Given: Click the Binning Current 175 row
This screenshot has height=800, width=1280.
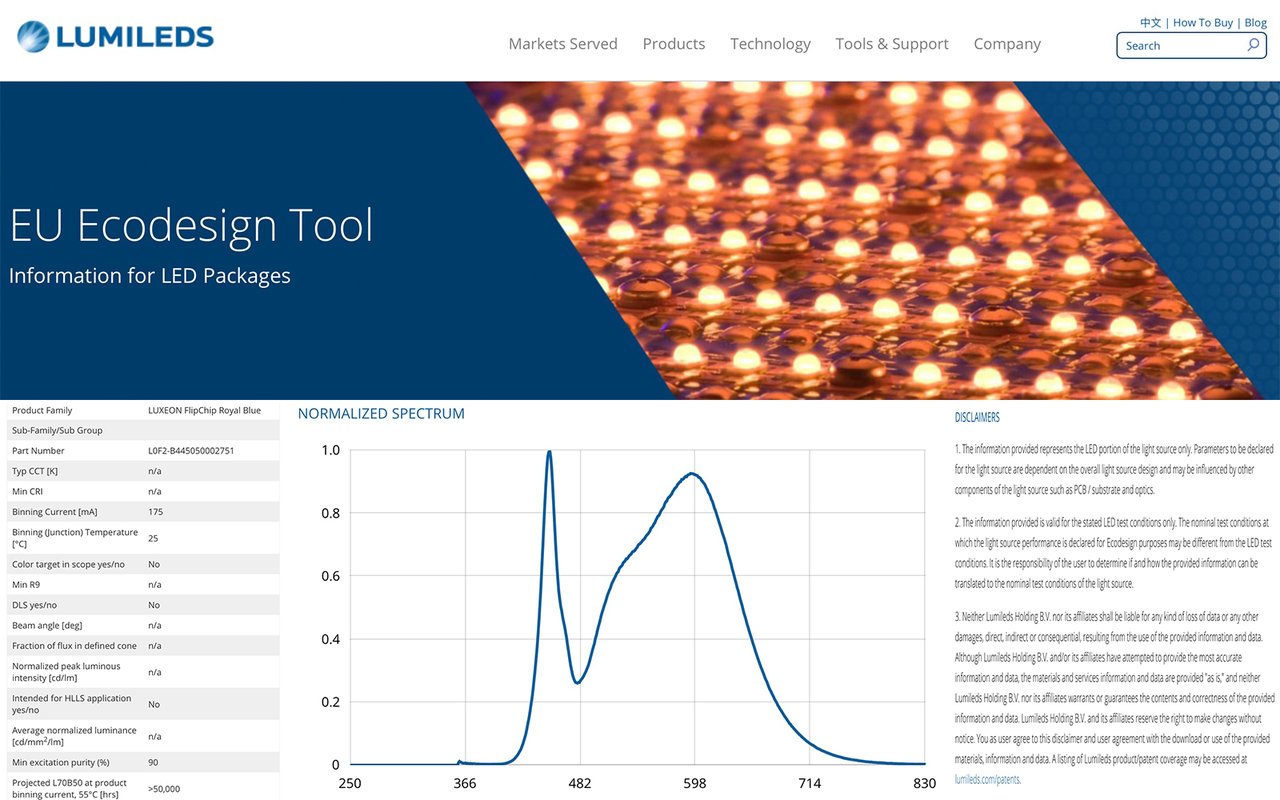Looking at the screenshot, I should (140, 511).
